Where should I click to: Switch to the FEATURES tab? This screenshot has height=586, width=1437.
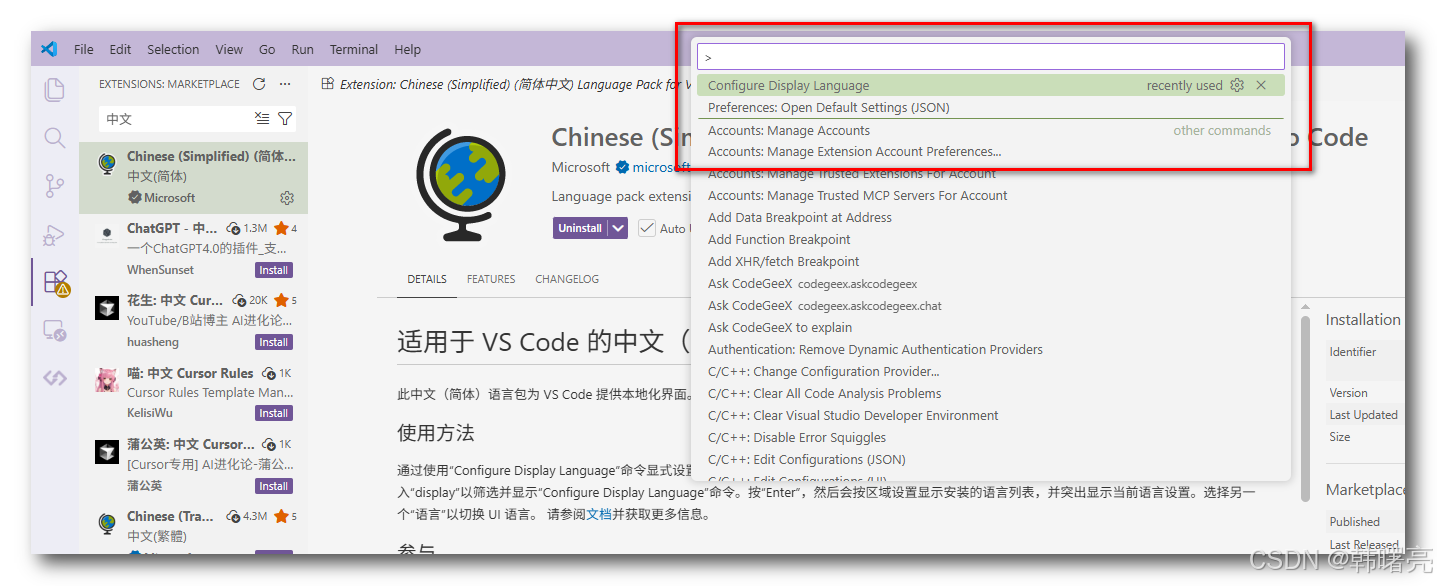pos(491,279)
